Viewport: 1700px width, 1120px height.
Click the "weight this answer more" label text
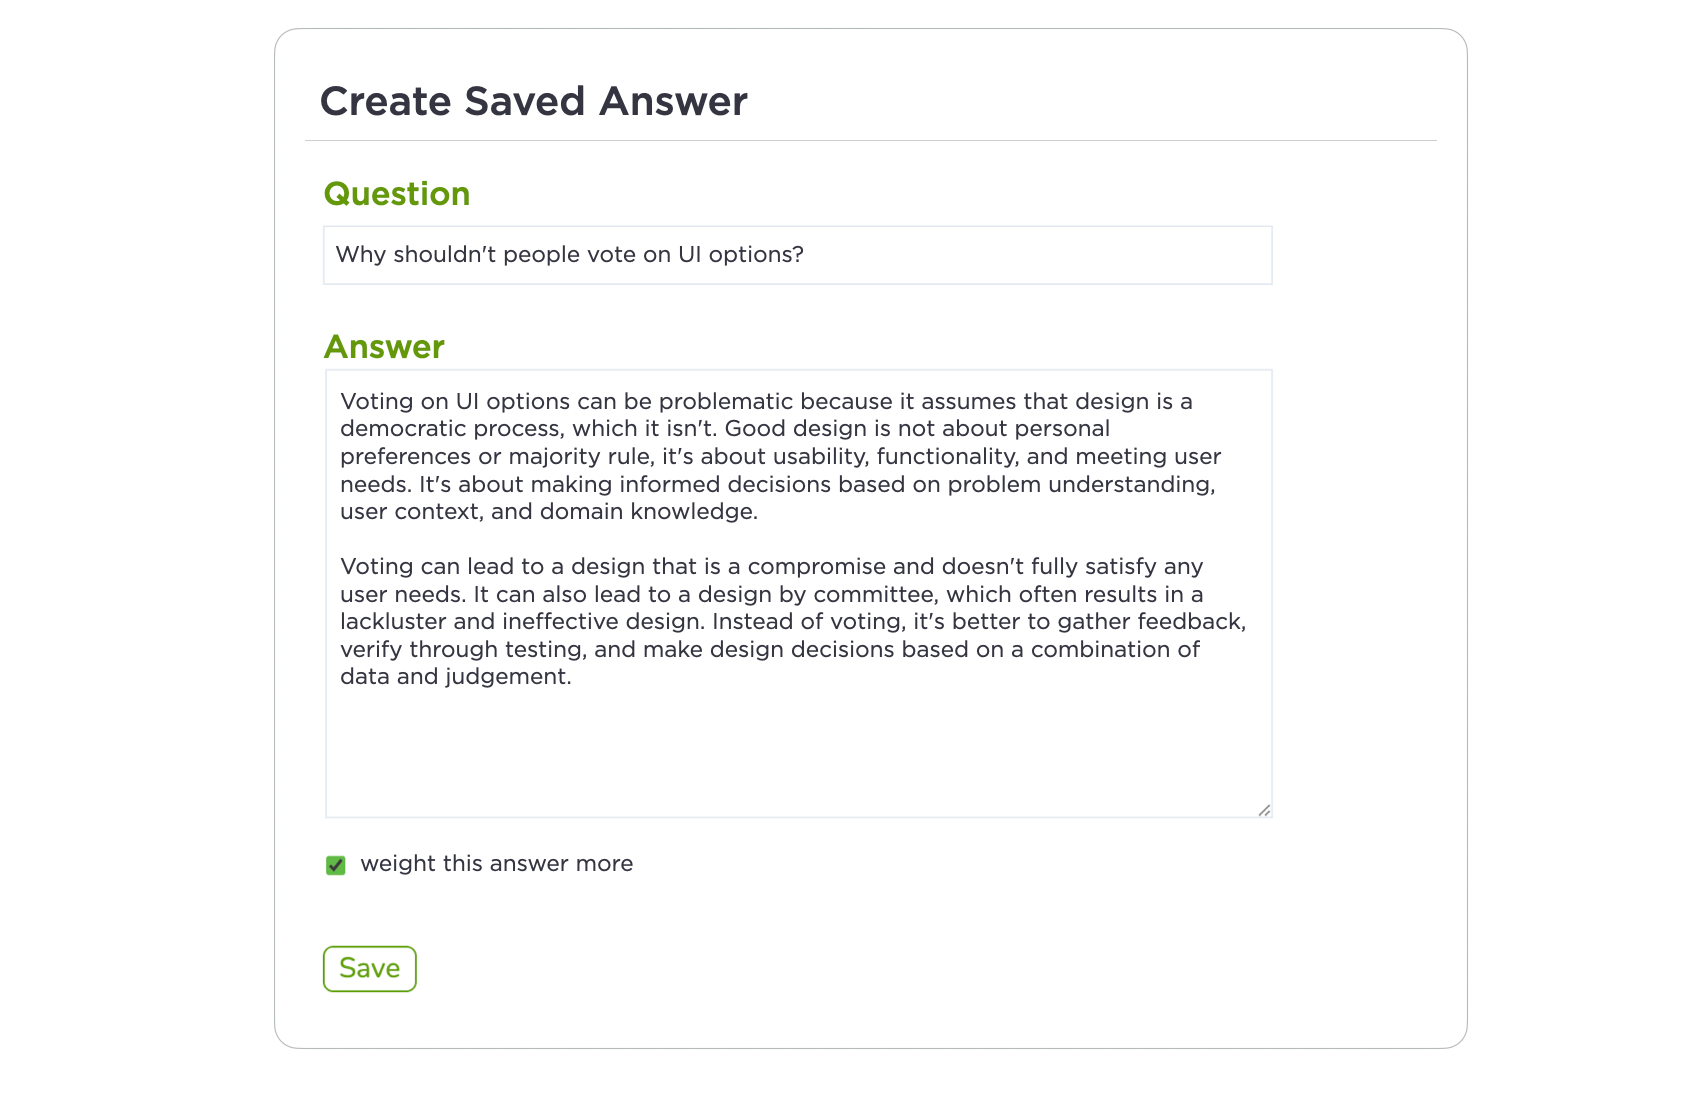pos(497,864)
